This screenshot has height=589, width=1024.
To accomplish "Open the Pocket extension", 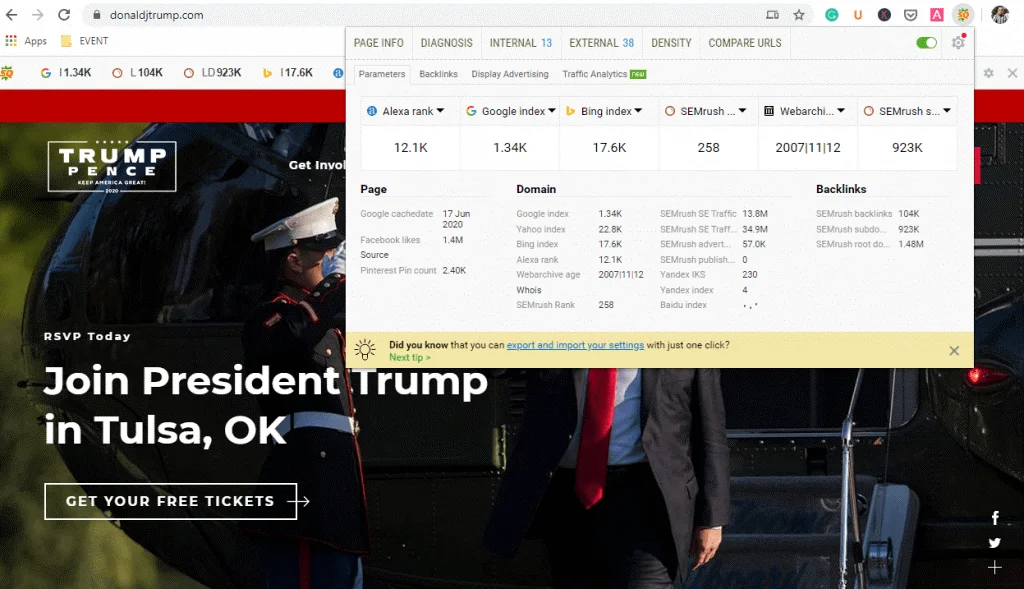I will coord(908,15).
